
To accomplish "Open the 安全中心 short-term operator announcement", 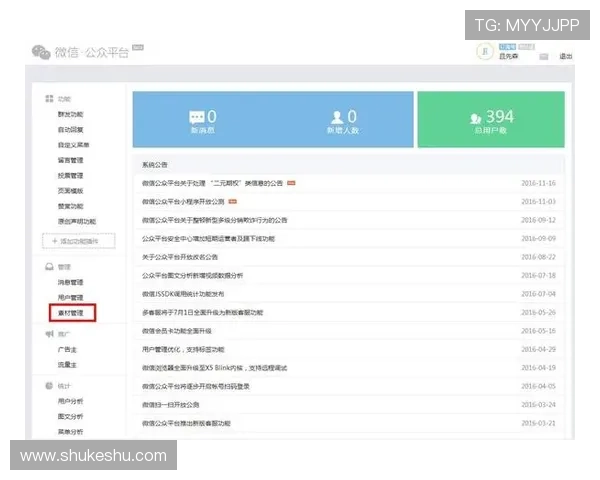I will pyautogui.click(x=209, y=238).
